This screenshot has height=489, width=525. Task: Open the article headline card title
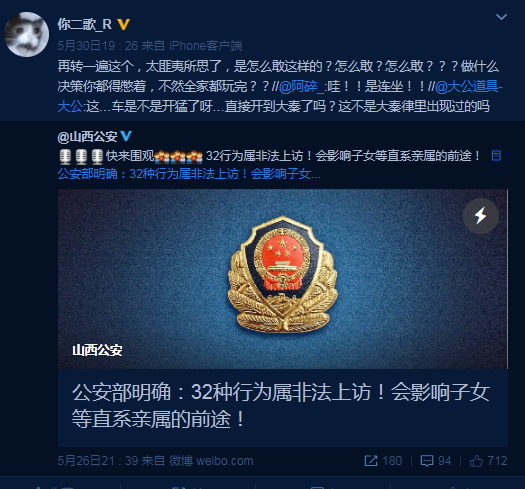pyautogui.click(x=281, y=405)
